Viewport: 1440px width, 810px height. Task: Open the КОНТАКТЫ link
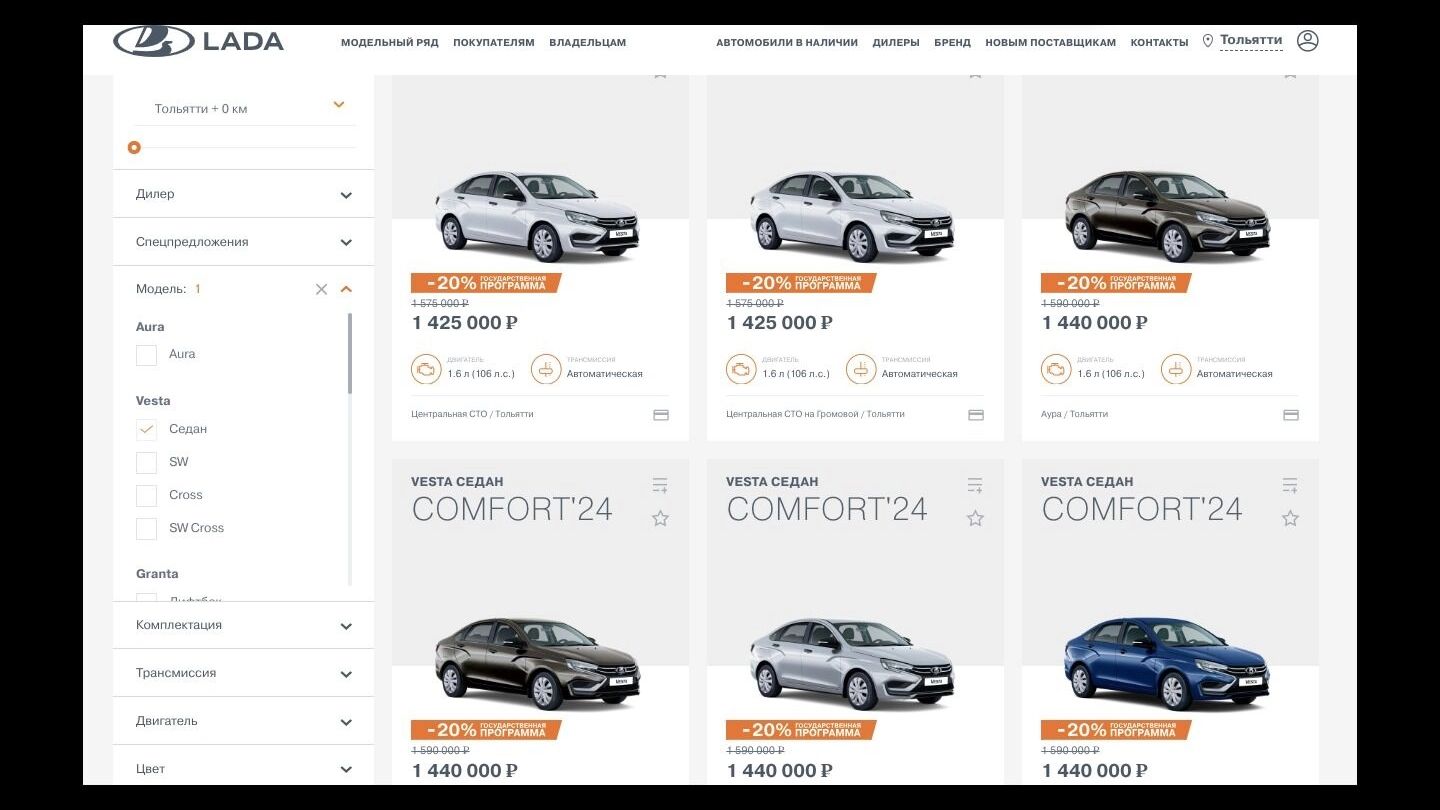(x=1159, y=43)
